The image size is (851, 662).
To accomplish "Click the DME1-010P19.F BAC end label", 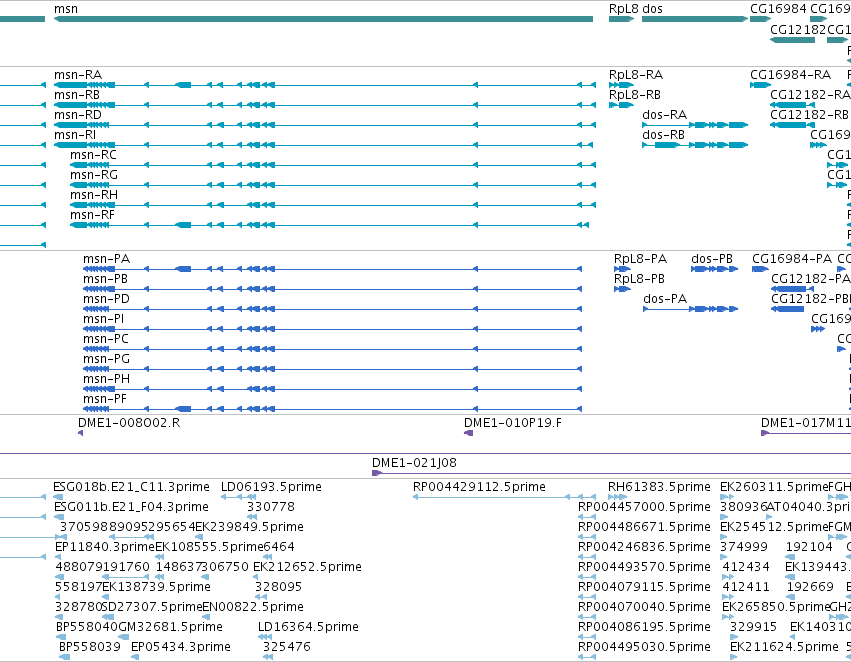I will [513, 423].
